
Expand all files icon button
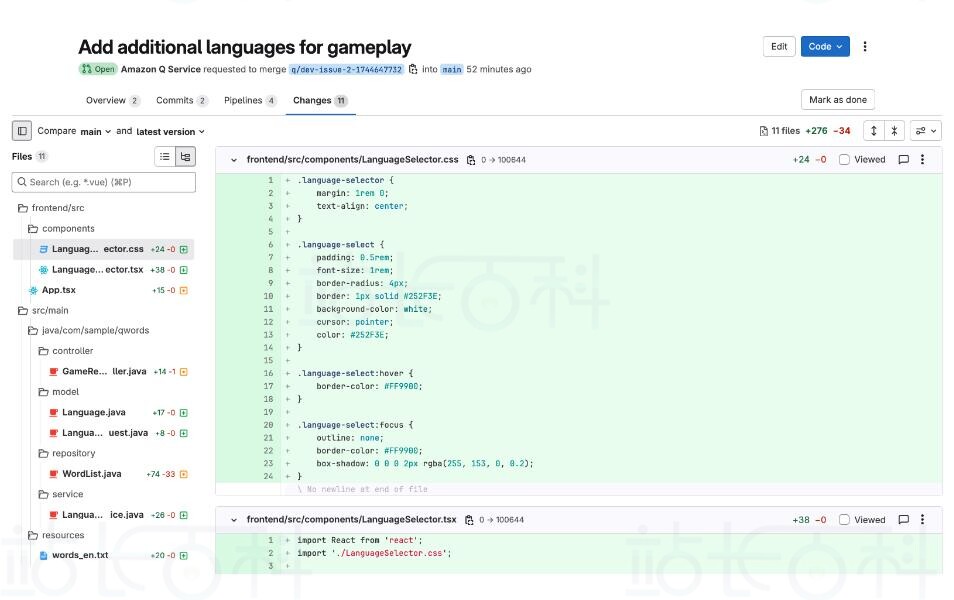(x=873, y=131)
